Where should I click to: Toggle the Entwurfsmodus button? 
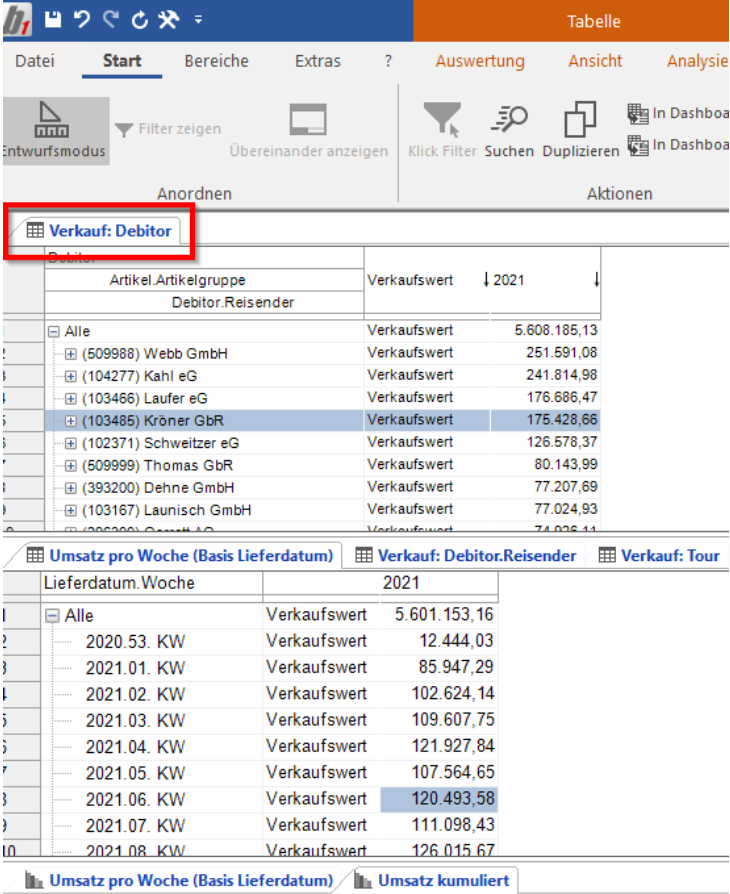54,131
